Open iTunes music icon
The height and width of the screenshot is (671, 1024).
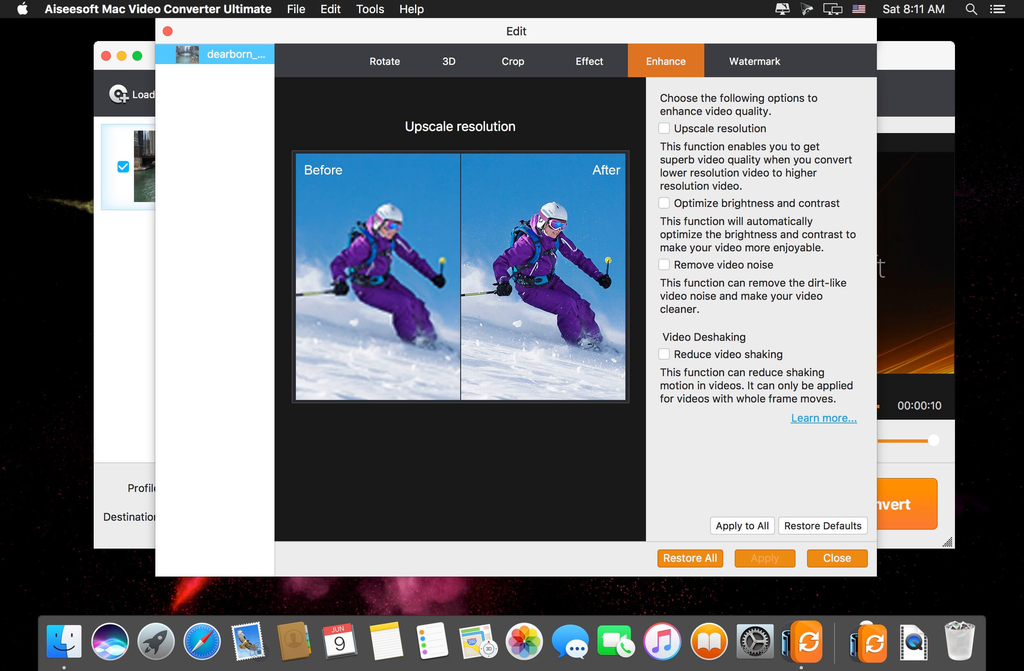pos(662,640)
